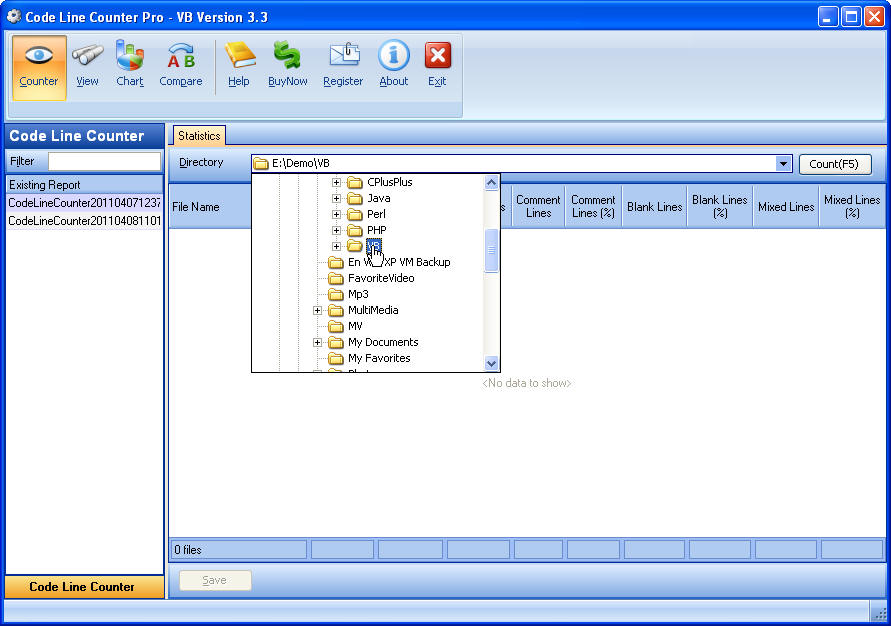Expand the Perl folder node
This screenshot has width=891, height=626.
pyautogui.click(x=336, y=214)
